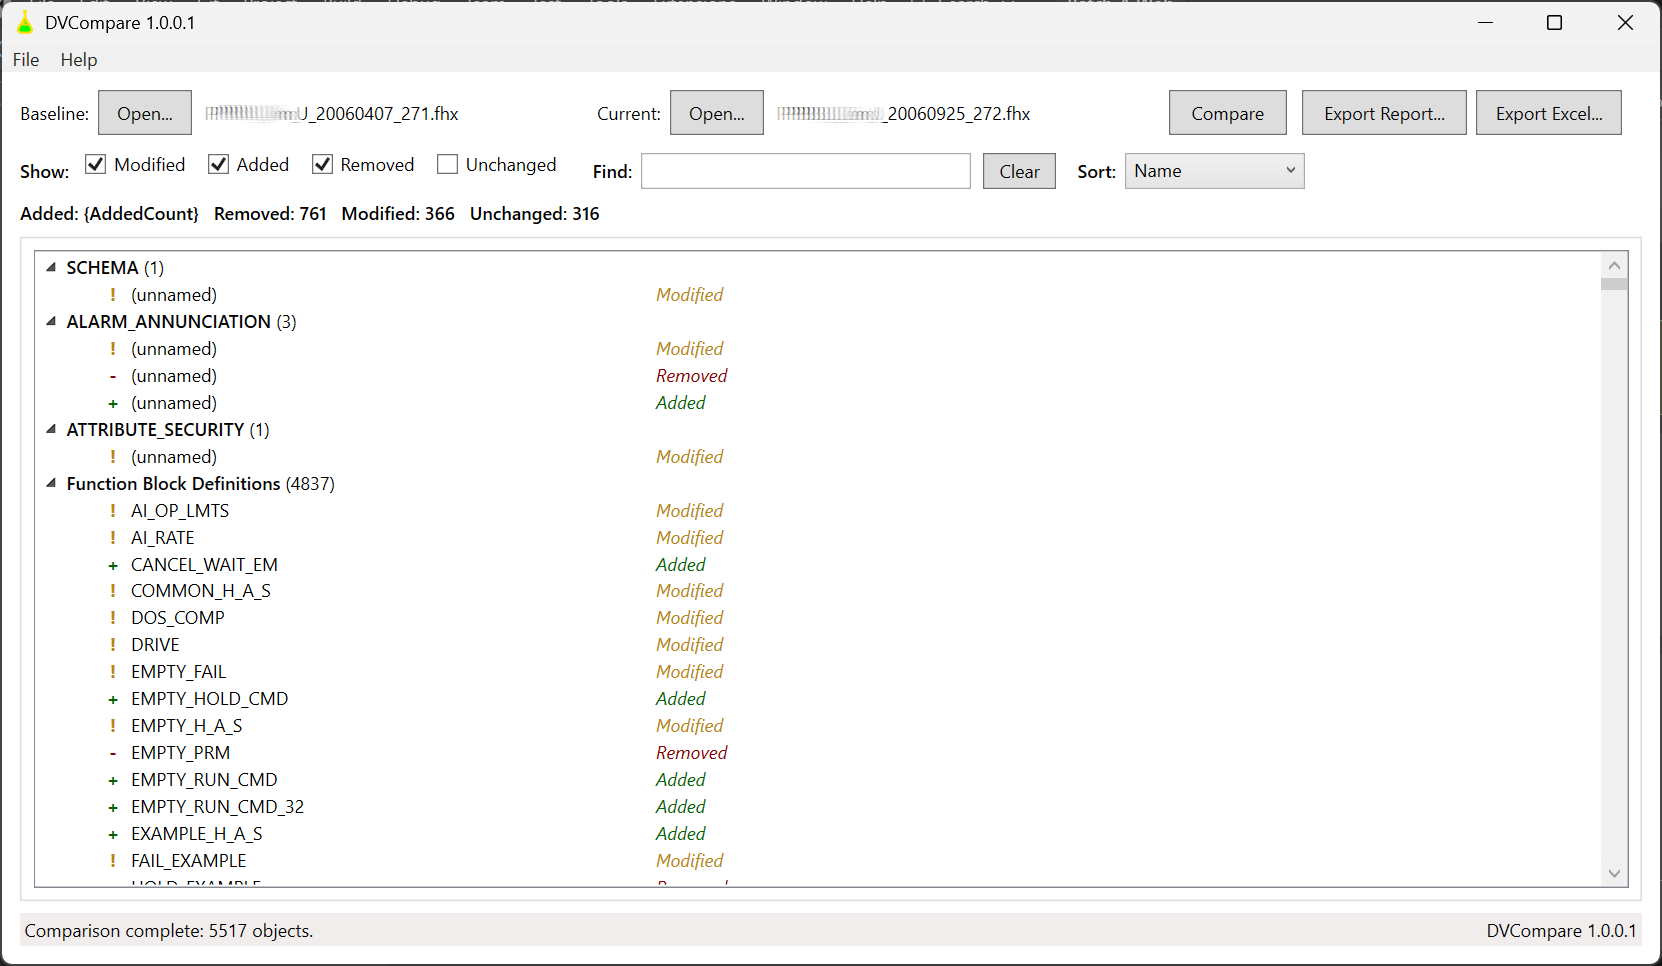
Task: Click the added plus icon beside CANCEL_WAIT_EM
Action: (113, 566)
